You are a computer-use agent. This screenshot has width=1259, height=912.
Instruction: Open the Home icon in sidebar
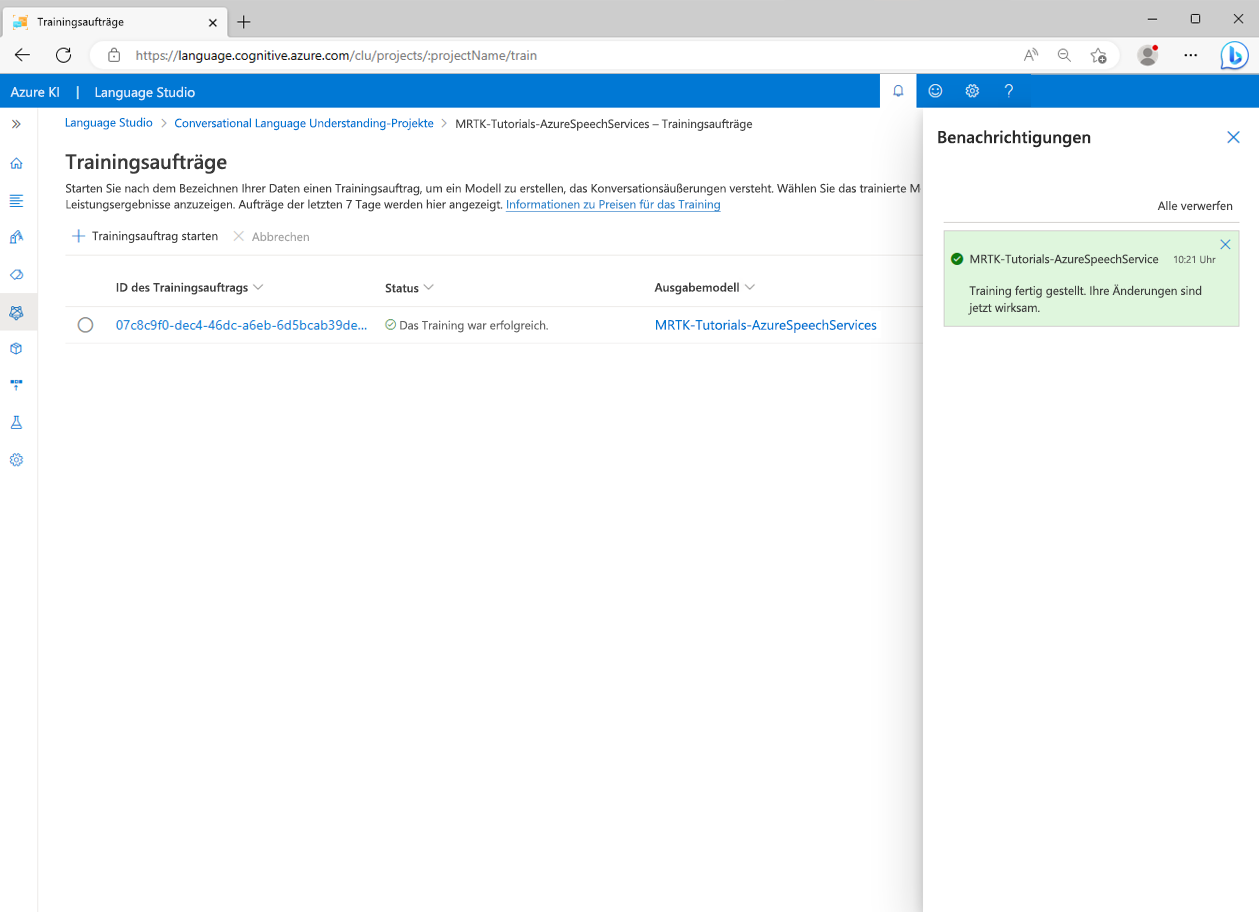[x=16, y=163]
